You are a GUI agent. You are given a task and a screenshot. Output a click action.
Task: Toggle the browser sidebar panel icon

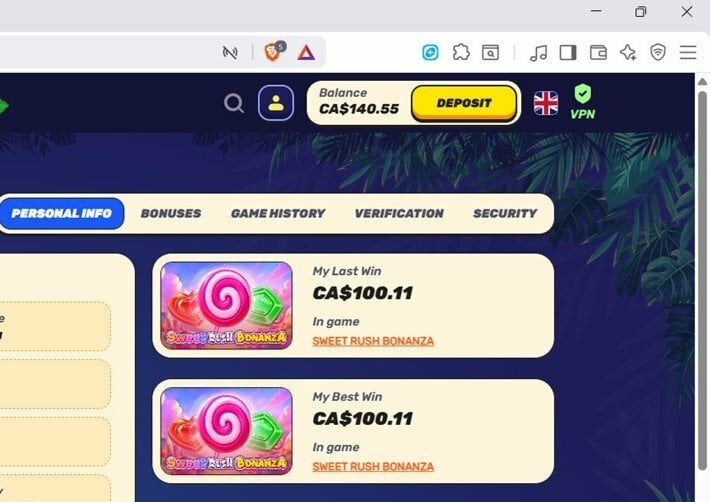(568, 53)
